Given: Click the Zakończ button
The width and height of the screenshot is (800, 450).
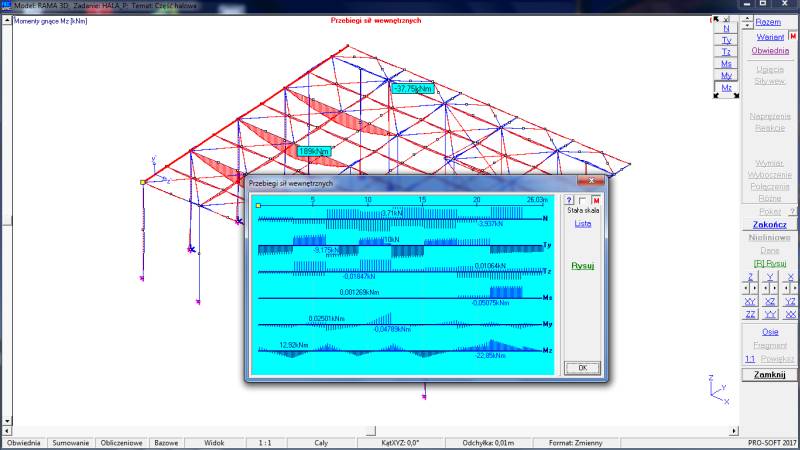Looking at the screenshot, I should point(769,224).
